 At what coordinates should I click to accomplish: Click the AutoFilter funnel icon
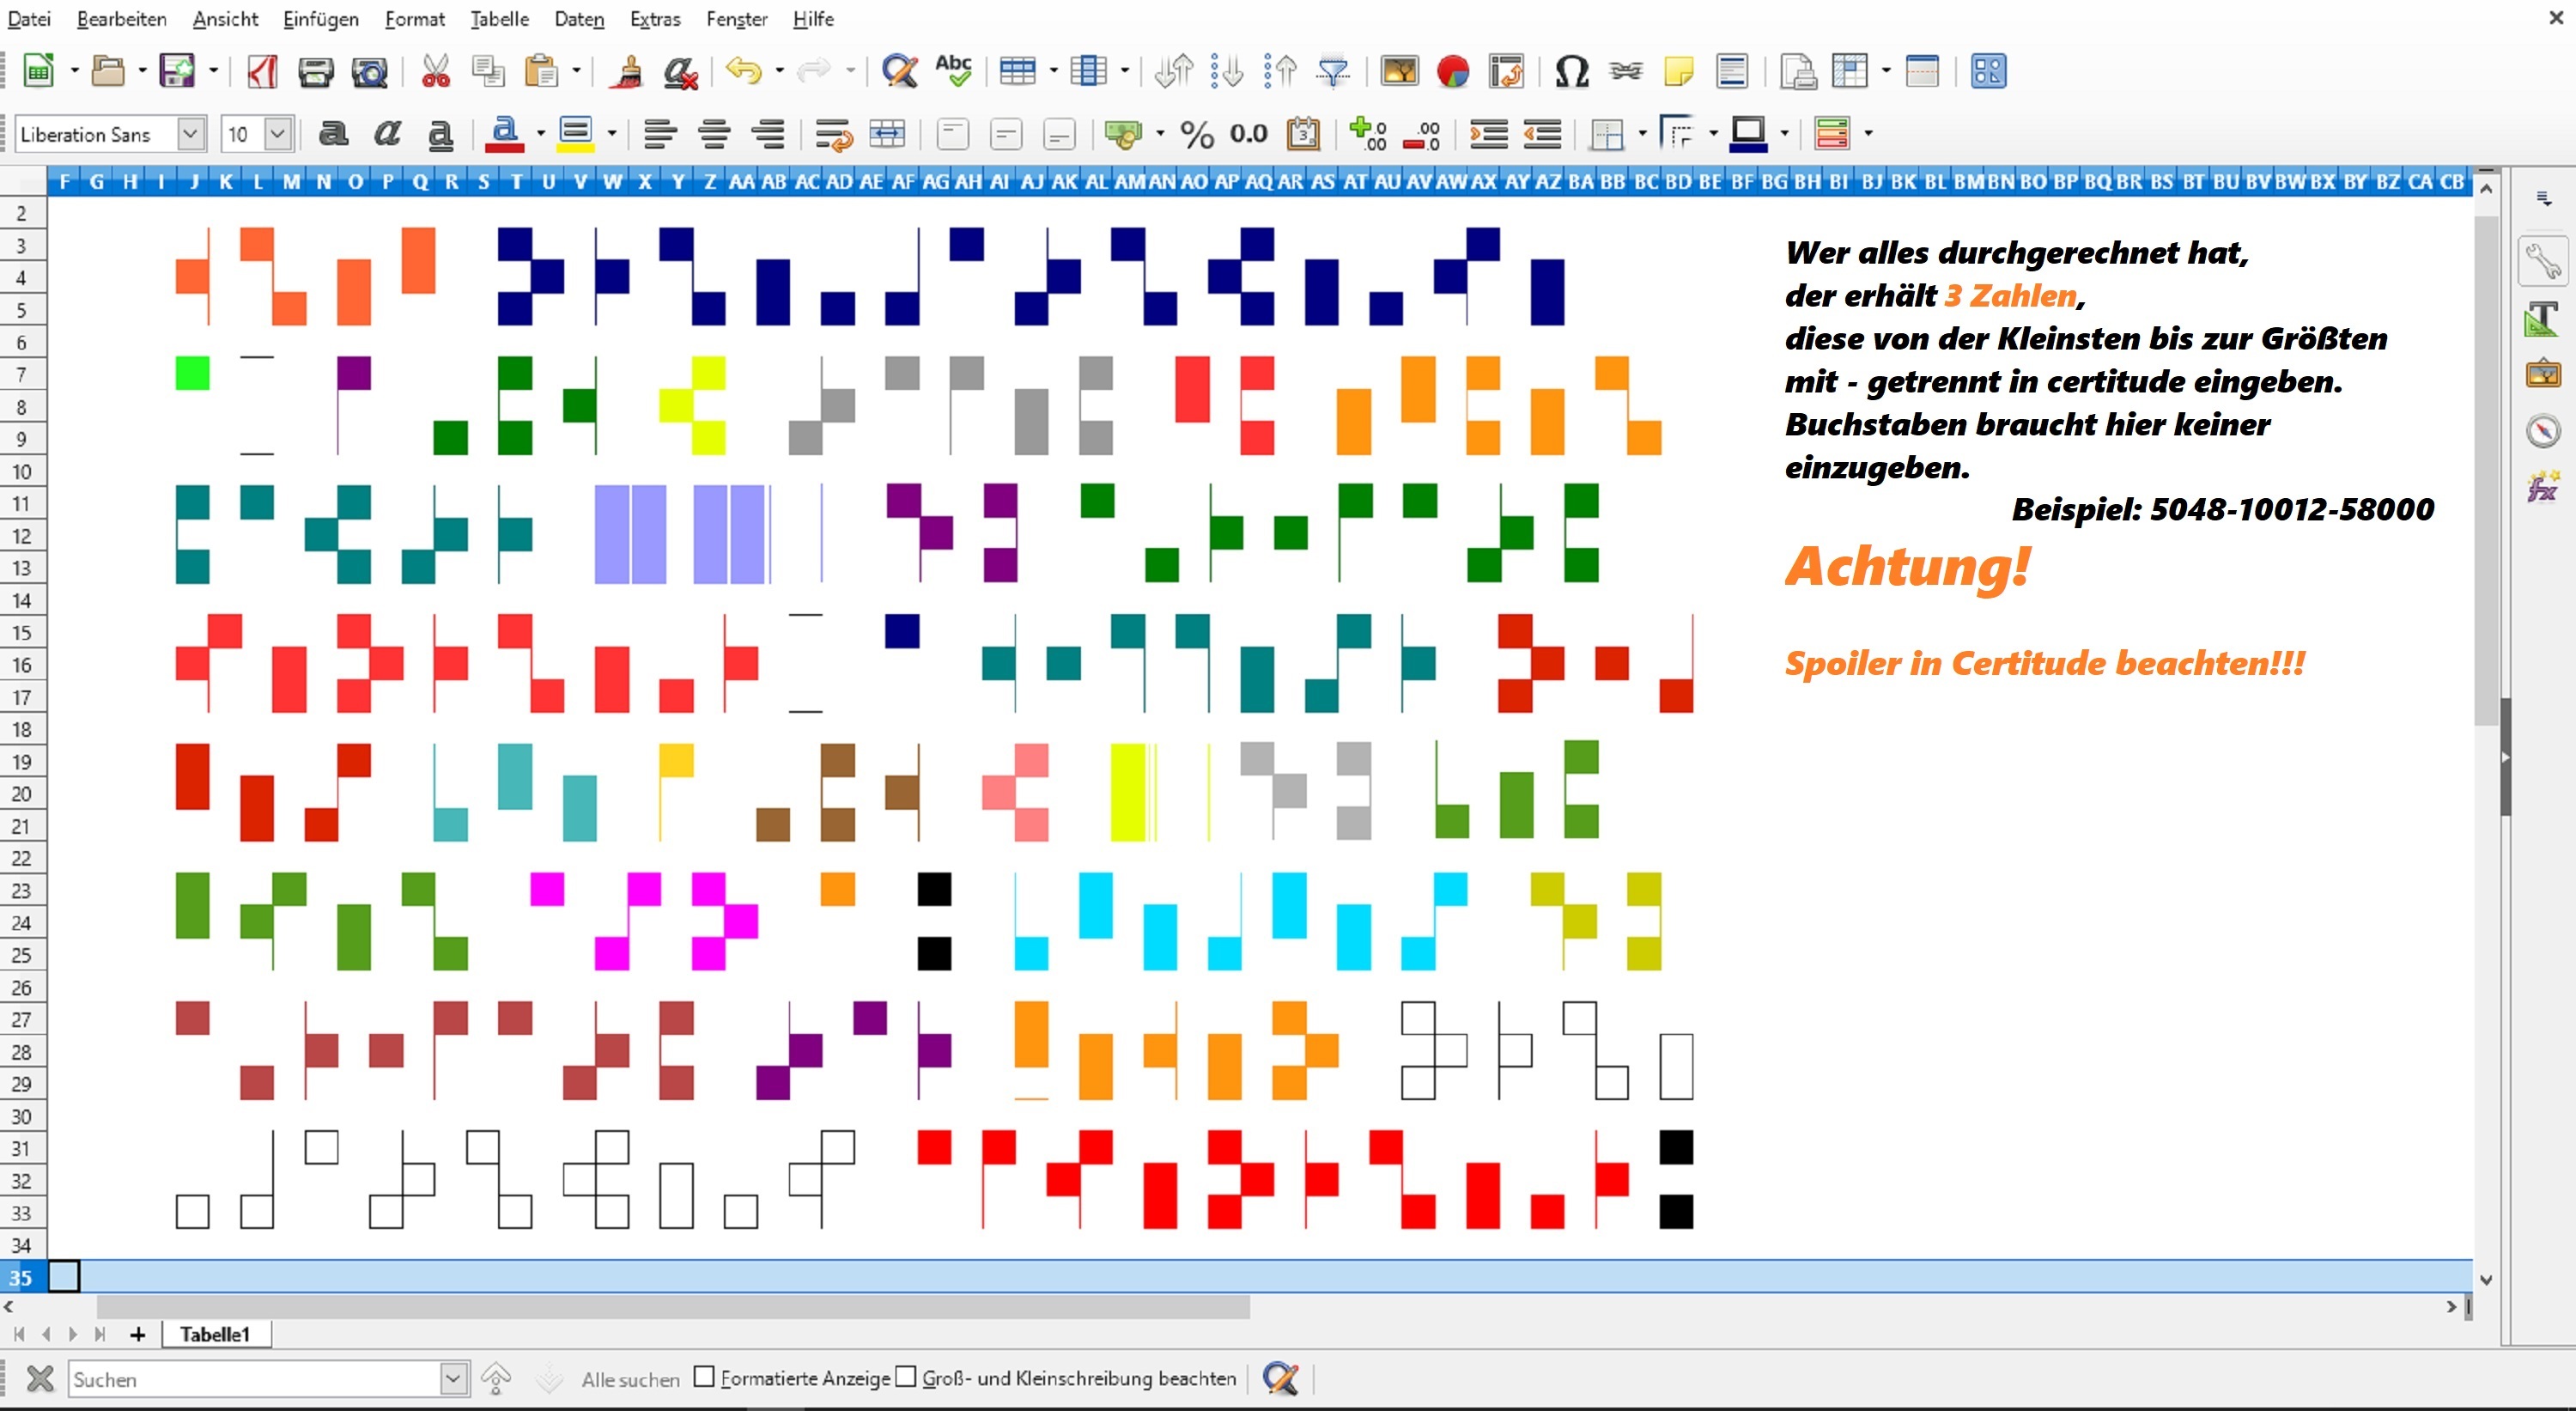1333,72
